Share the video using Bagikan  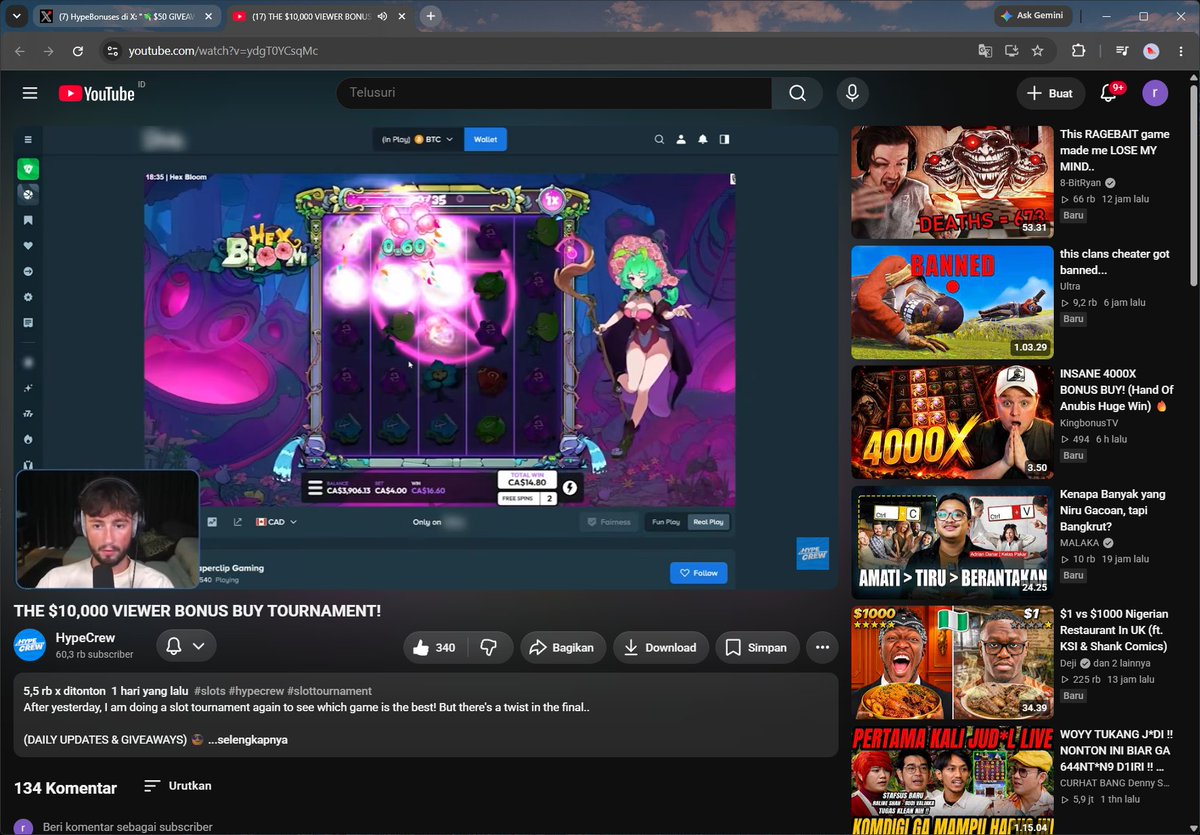pyautogui.click(x=563, y=647)
